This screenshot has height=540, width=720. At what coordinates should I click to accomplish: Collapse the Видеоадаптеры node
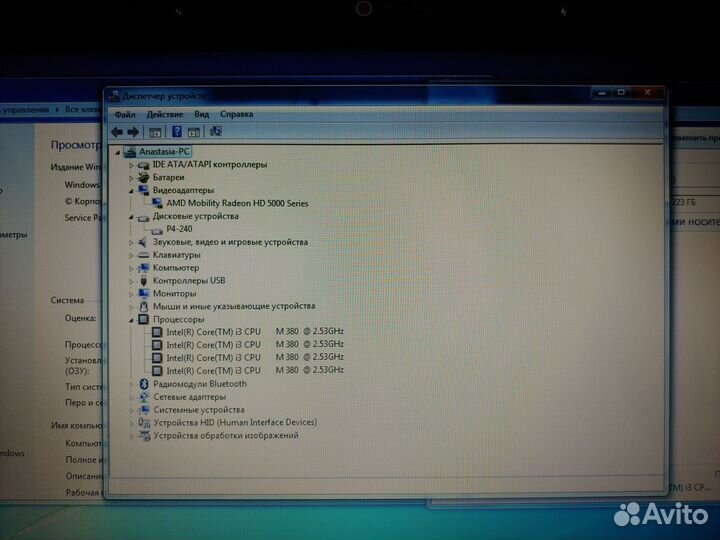(x=131, y=191)
